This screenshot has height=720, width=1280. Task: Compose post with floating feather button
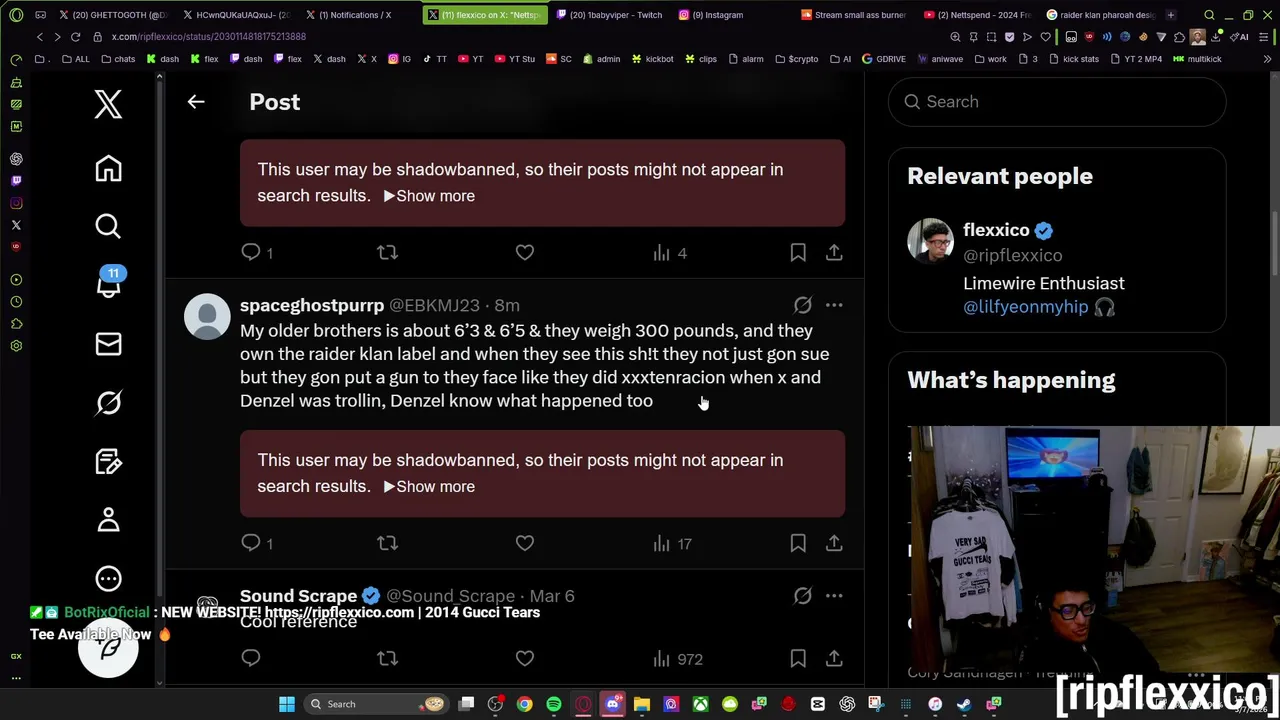click(x=108, y=648)
